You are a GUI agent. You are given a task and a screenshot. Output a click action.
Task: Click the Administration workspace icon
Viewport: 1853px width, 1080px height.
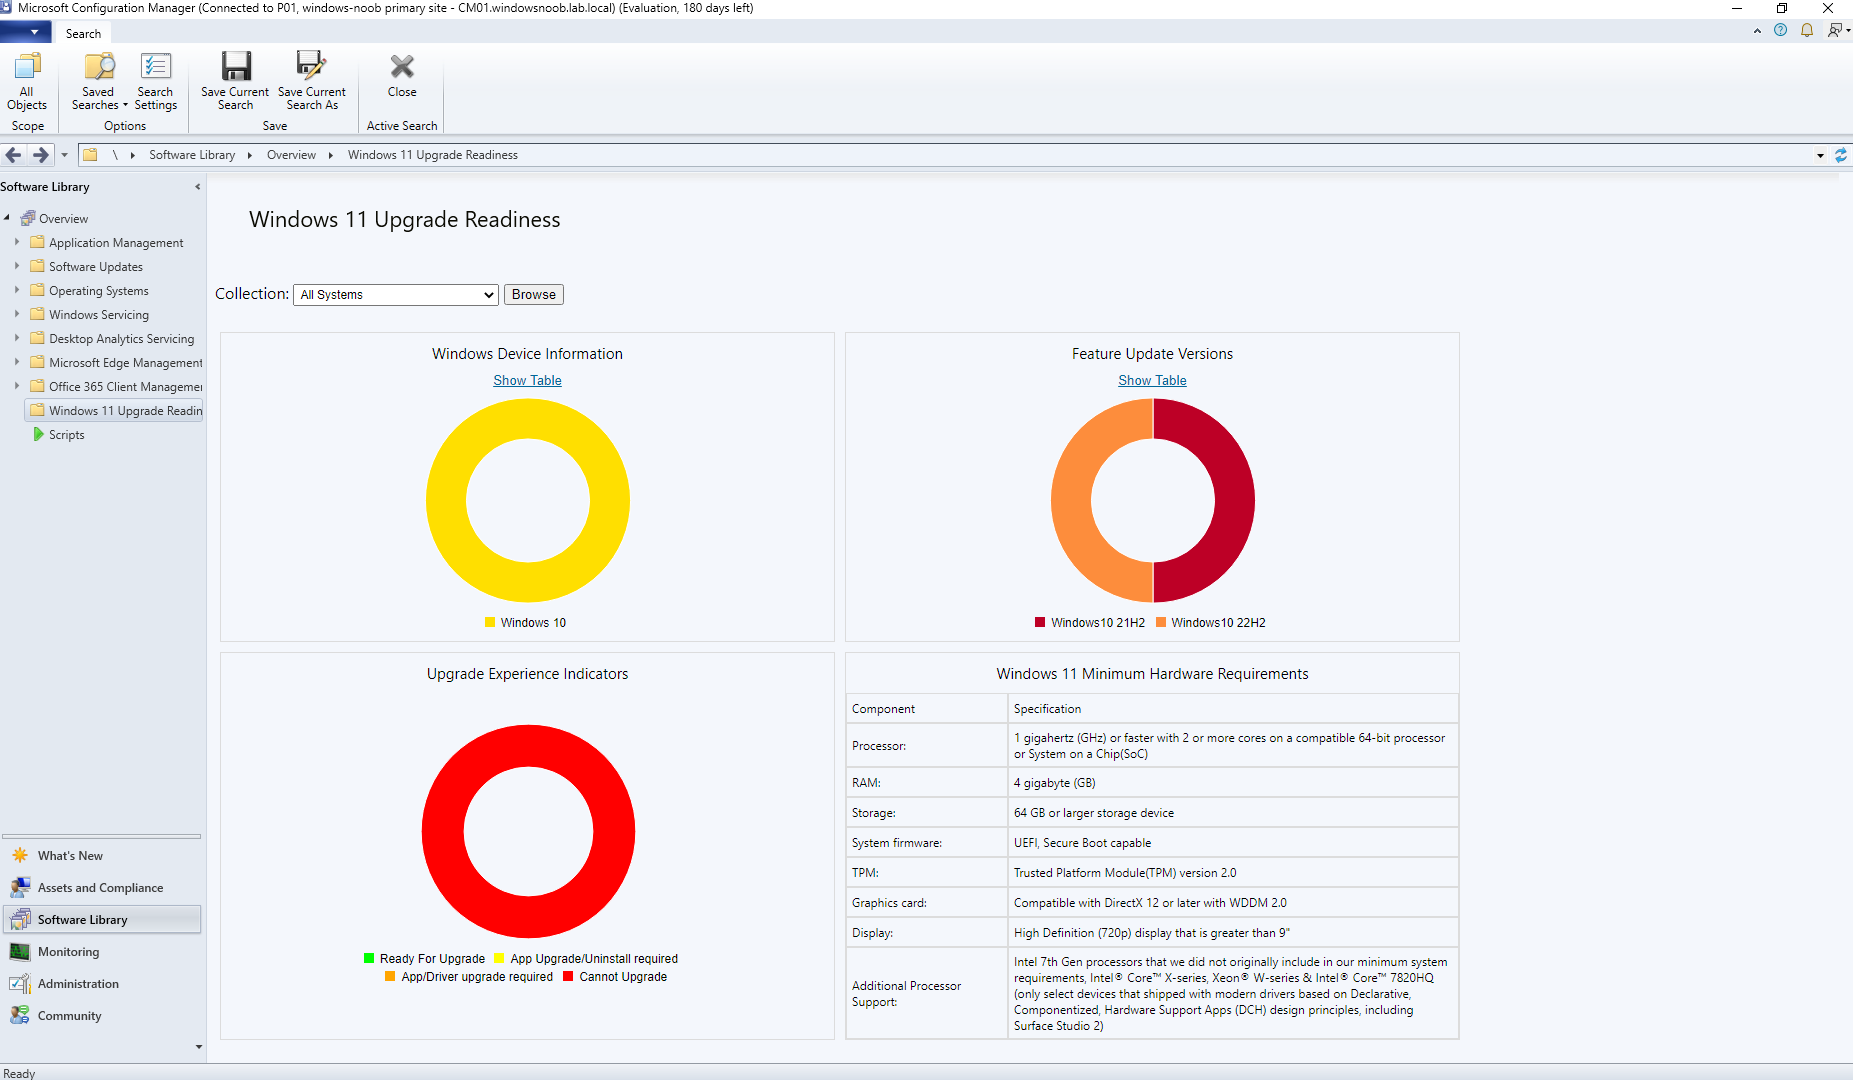click(x=20, y=984)
